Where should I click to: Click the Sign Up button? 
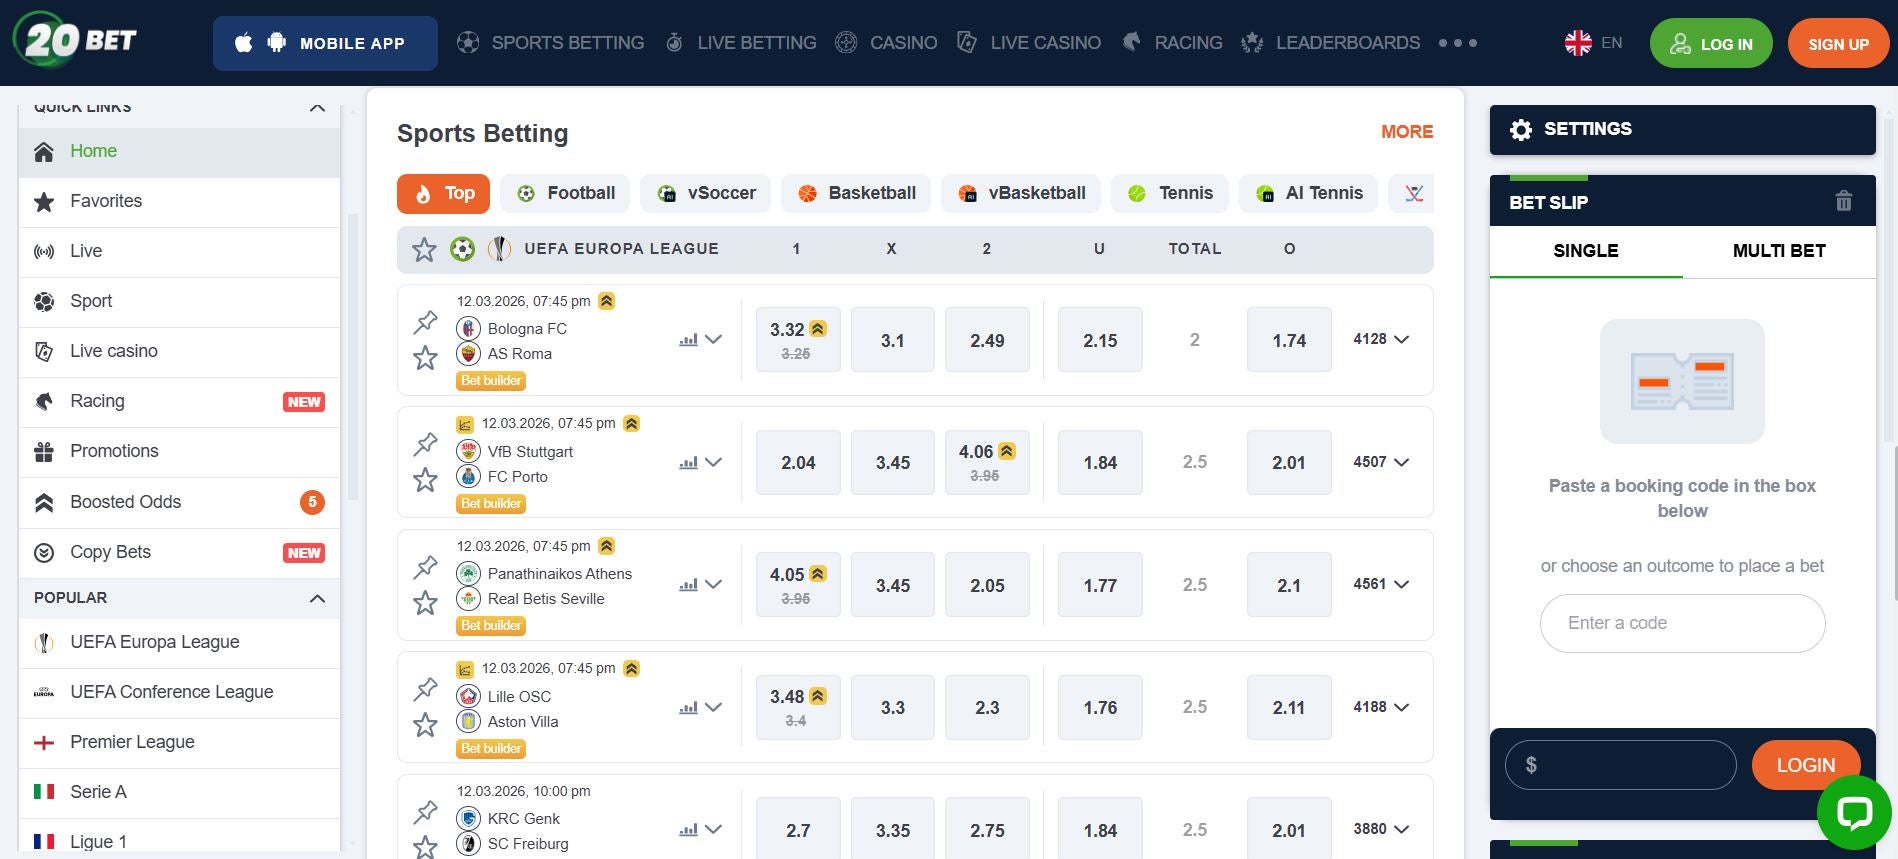pyautogui.click(x=1837, y=44)
